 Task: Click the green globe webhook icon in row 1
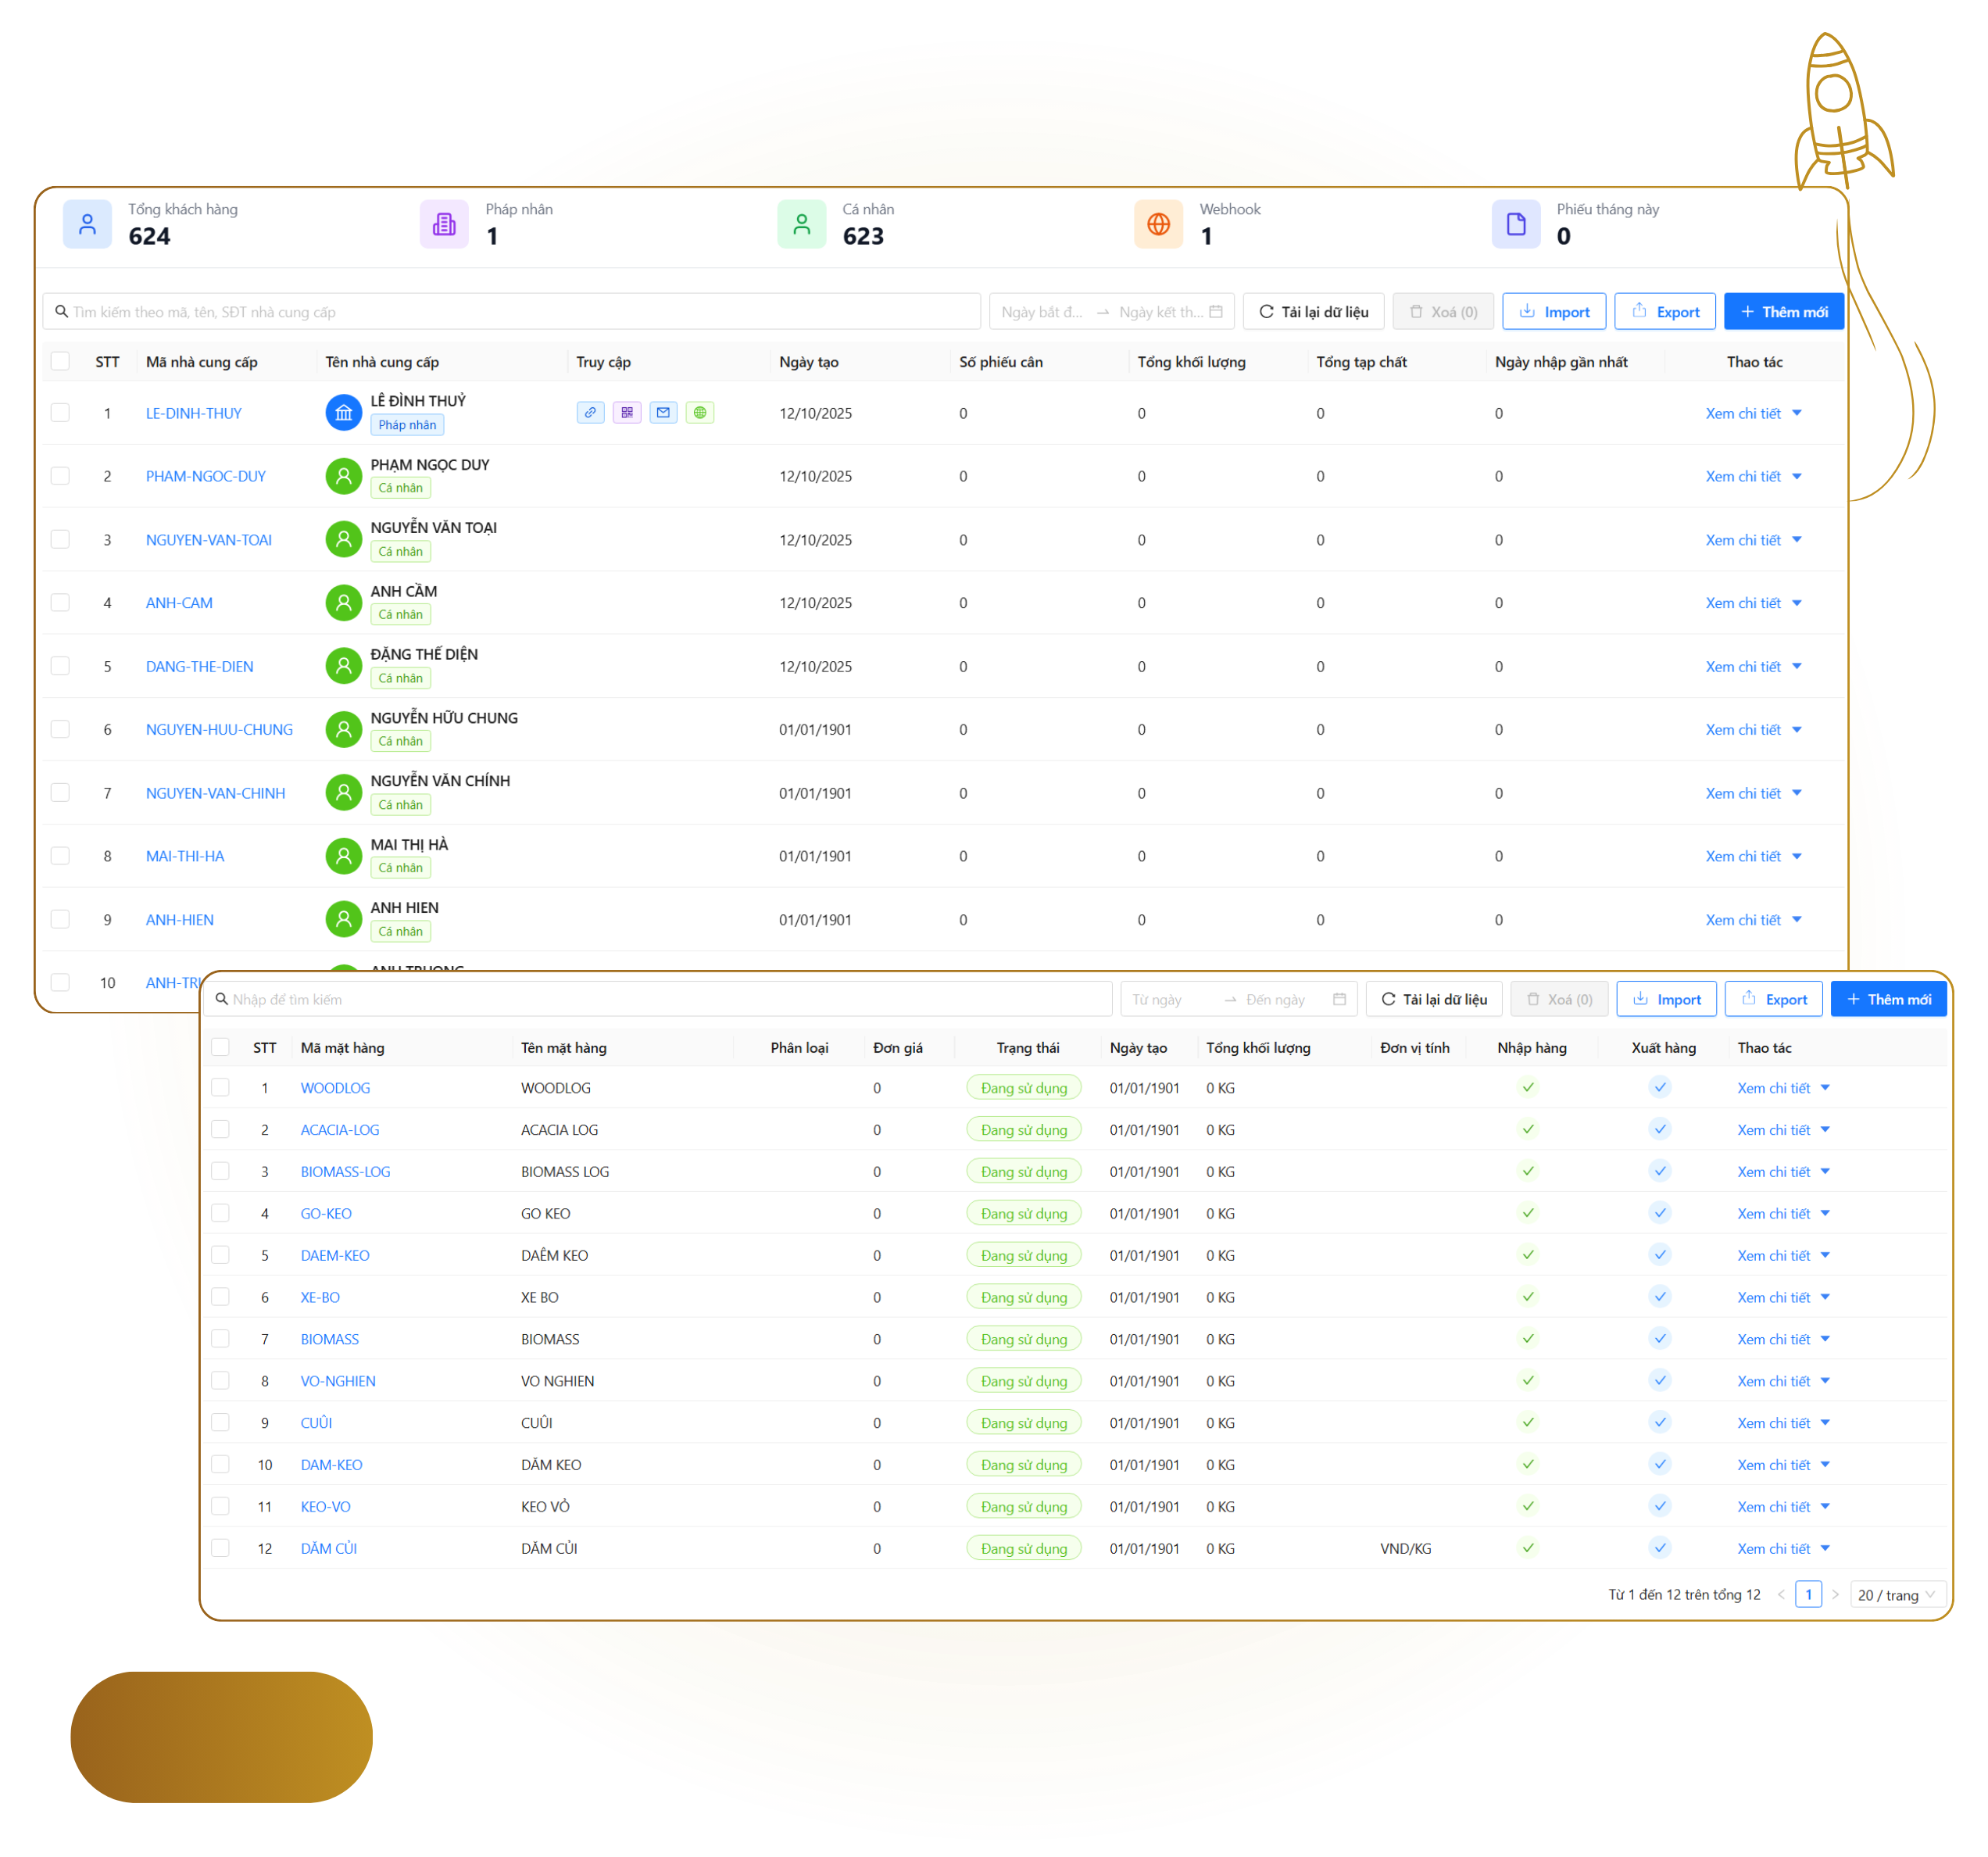pyautogui.click(x=700, y=412)
